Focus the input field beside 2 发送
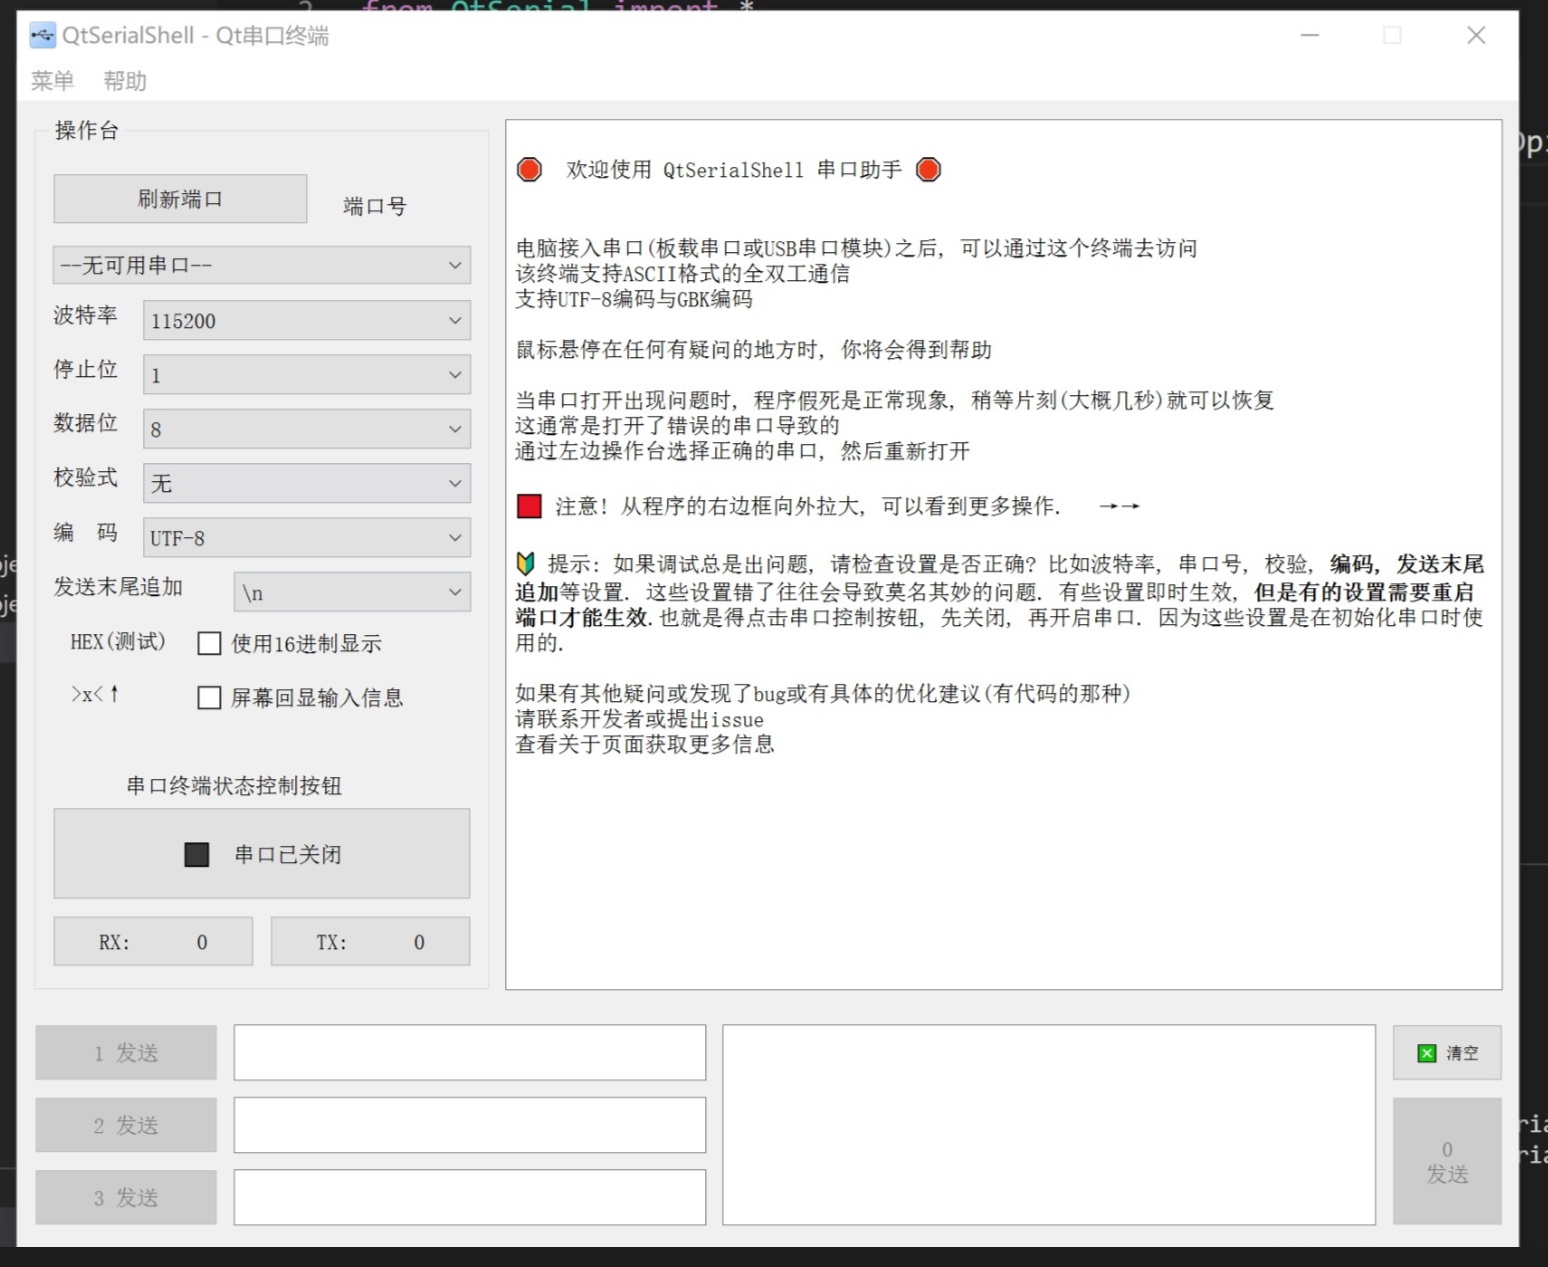Viewport: 1548px width, 1267px height. point(470,1126)
